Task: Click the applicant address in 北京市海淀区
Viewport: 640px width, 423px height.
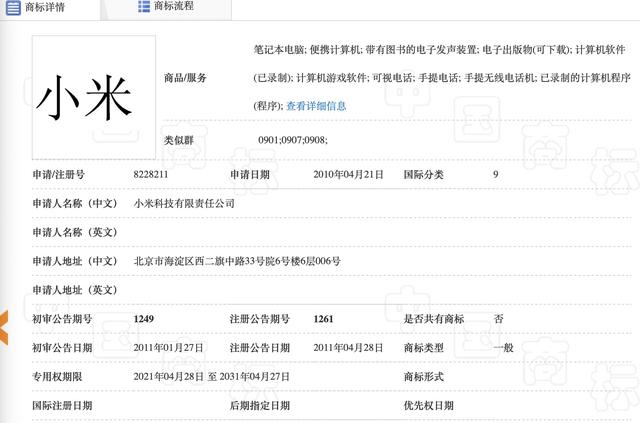Action: [237, 261]
